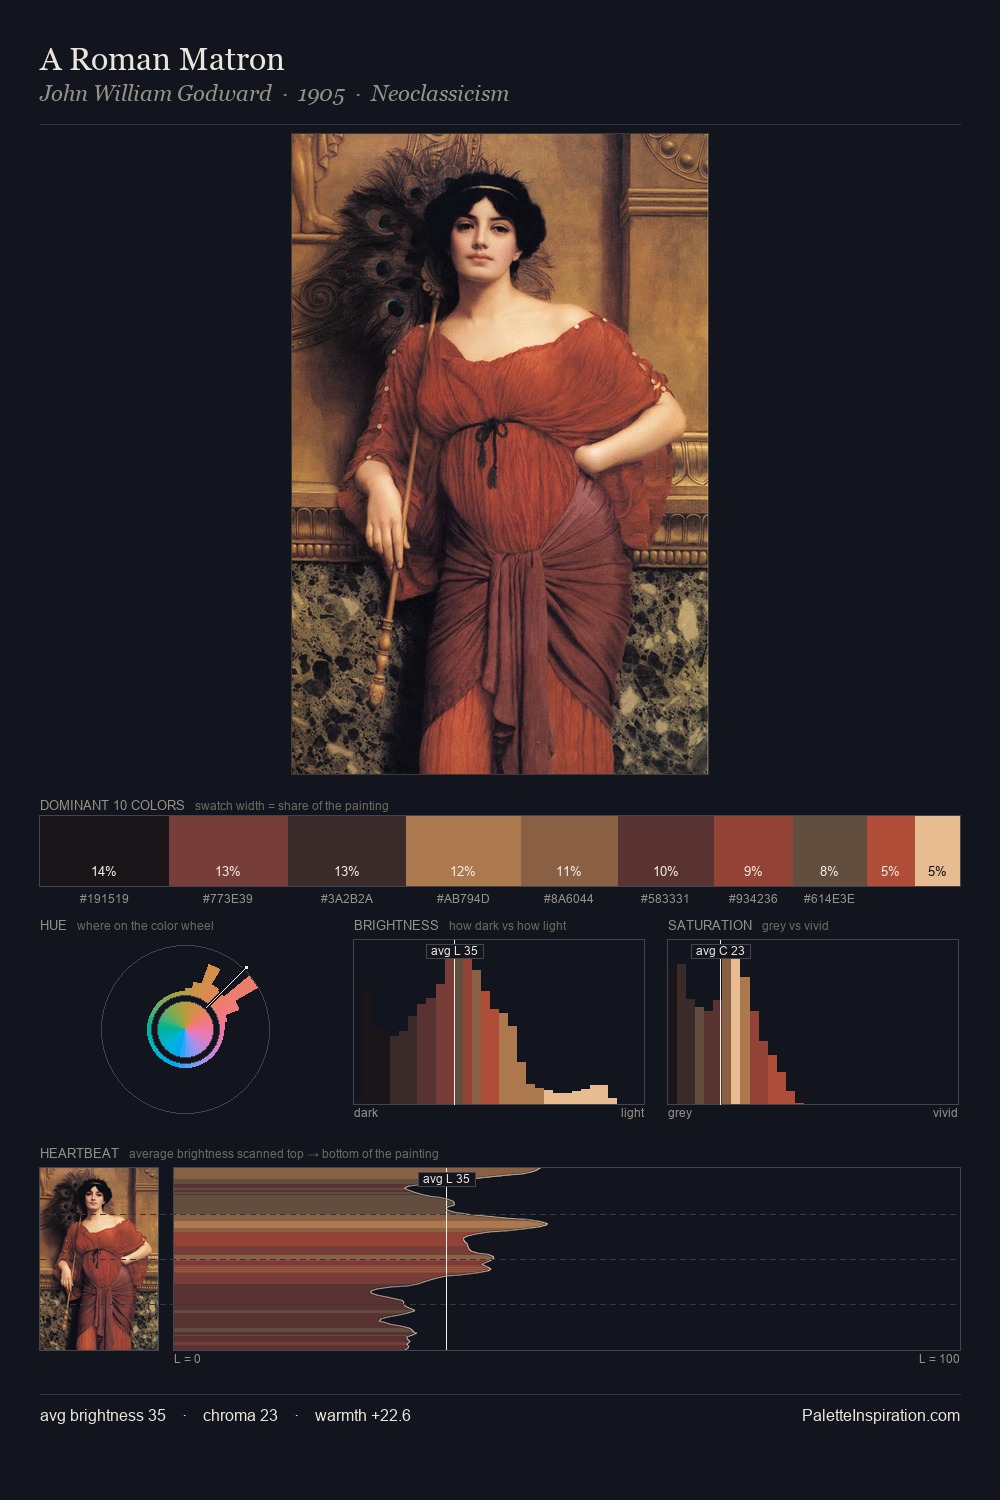Select the #773E39 swatch
The image size is (1000, 1500).
(x=228, y=851)
